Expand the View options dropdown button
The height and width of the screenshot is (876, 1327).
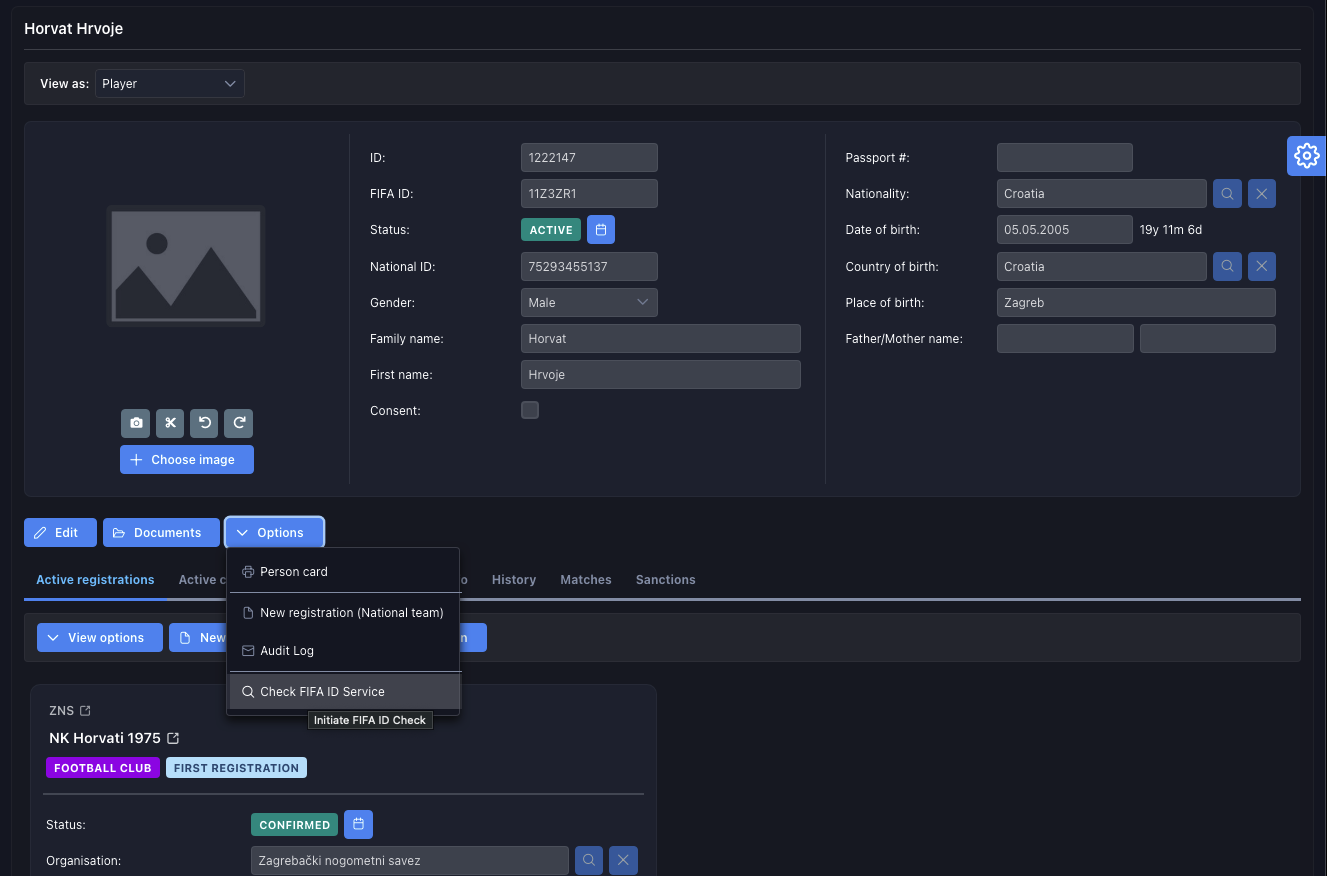pos(99,638)
